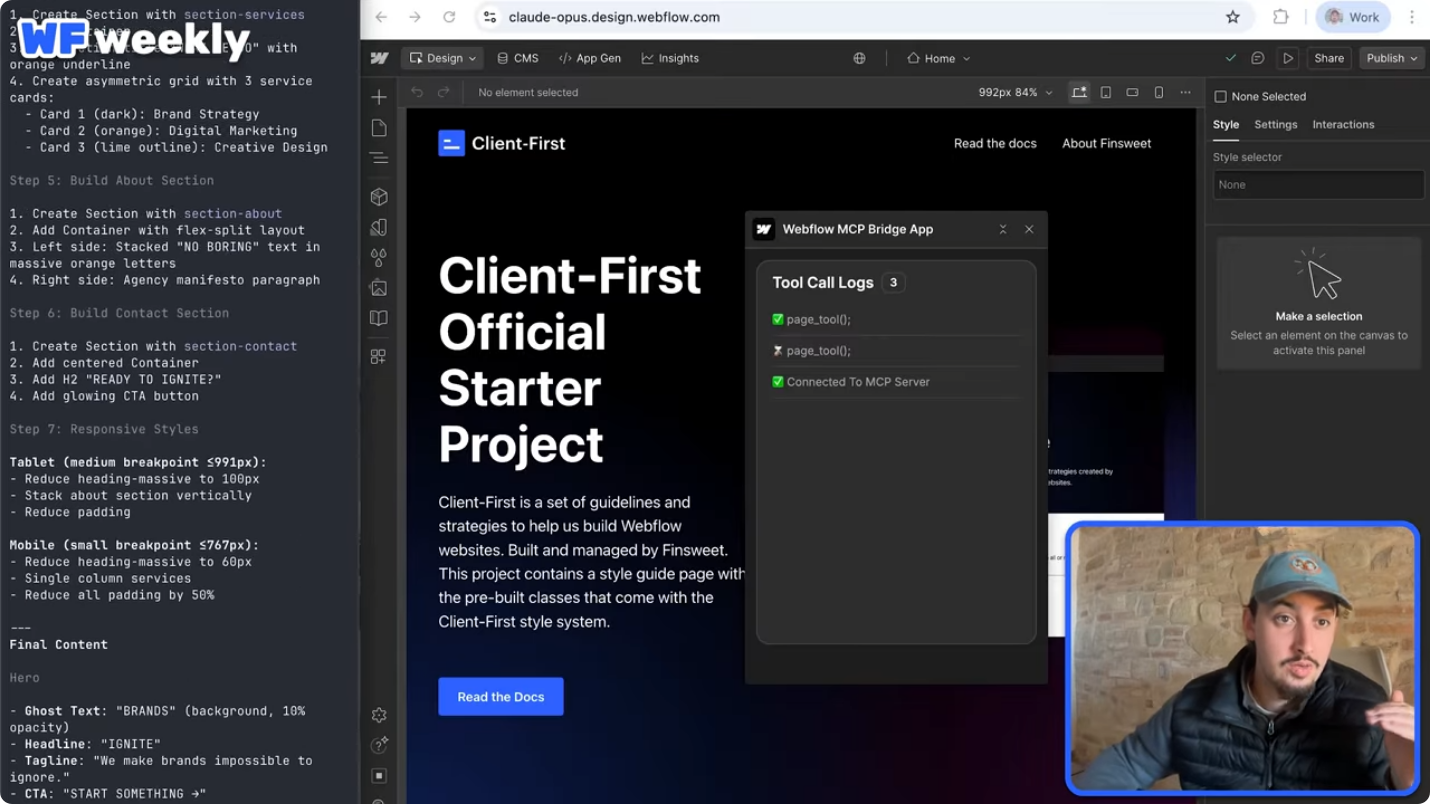The width and height of the screenshot is (1430, 804).
Task: Open the Variables panel icon
Action: tap(379, 227)
